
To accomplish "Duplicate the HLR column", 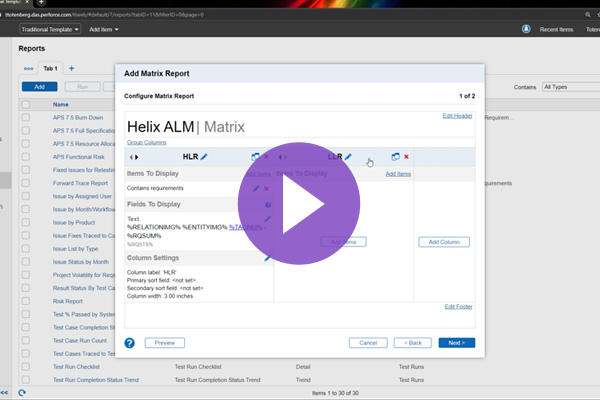I will (255, 157).
